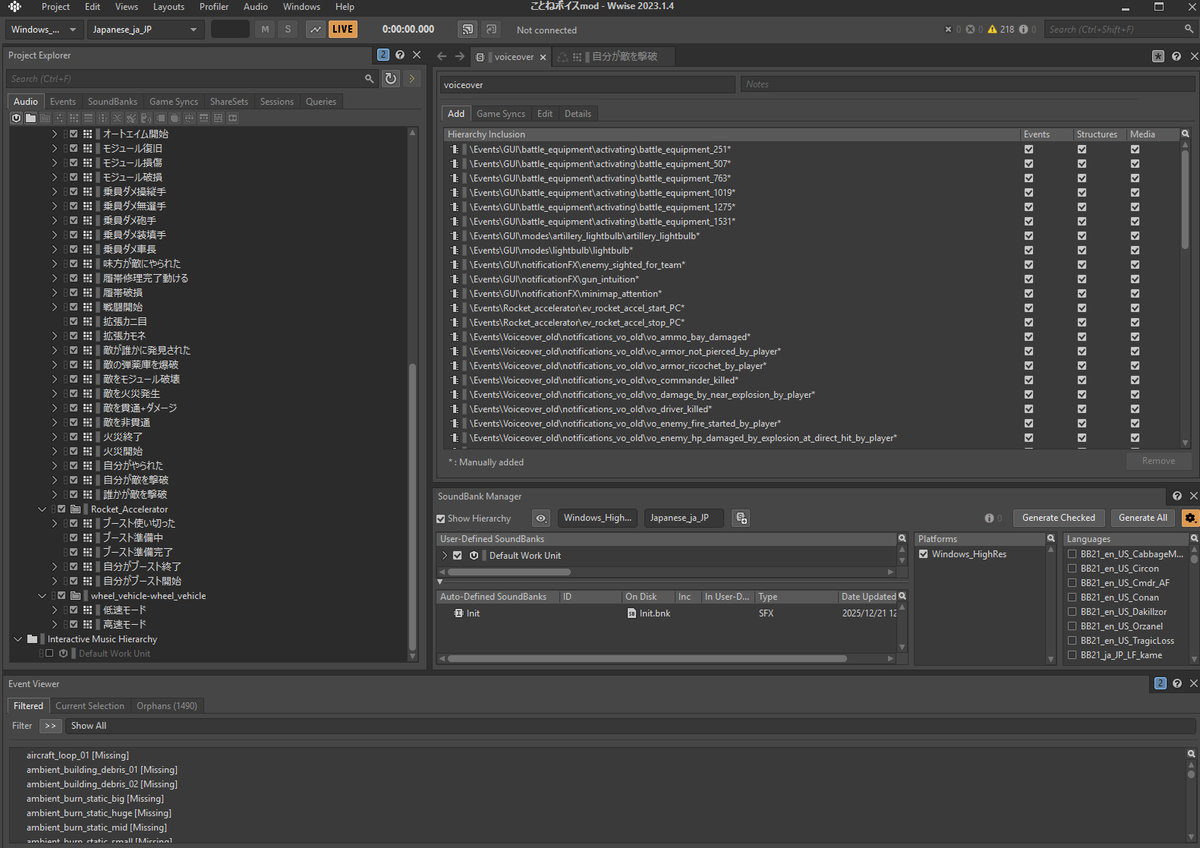The width and height of the screenshot is (1200, 848).
Task: Click the number 2 badge in Event Viewer header
Action: (x=1160, y=684)
